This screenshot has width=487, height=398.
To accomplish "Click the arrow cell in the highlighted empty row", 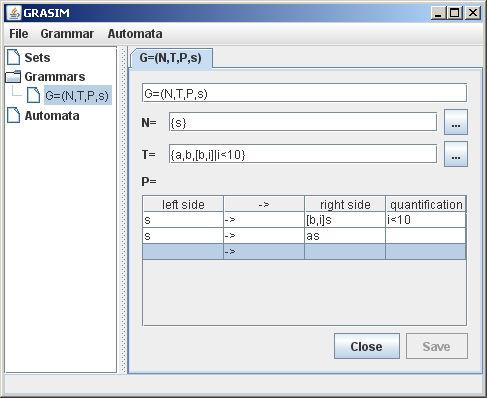I will 264,252.
